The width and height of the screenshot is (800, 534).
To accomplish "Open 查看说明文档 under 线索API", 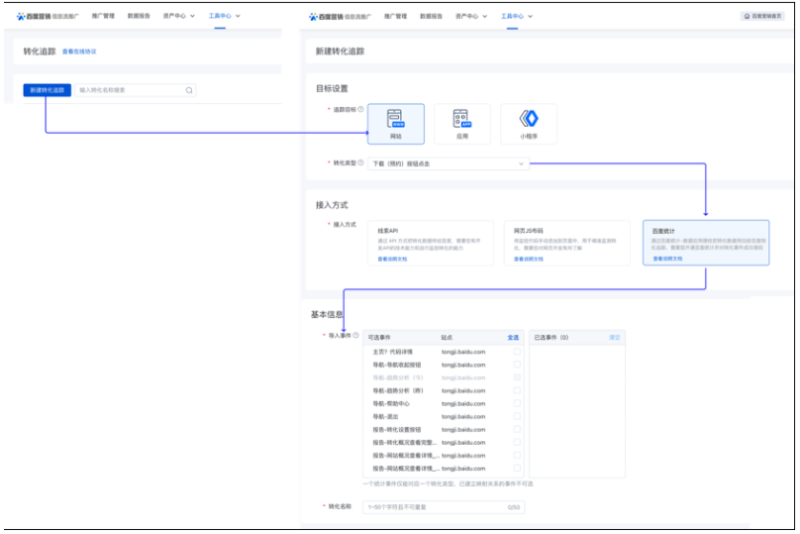I will [x=392, y=259].
